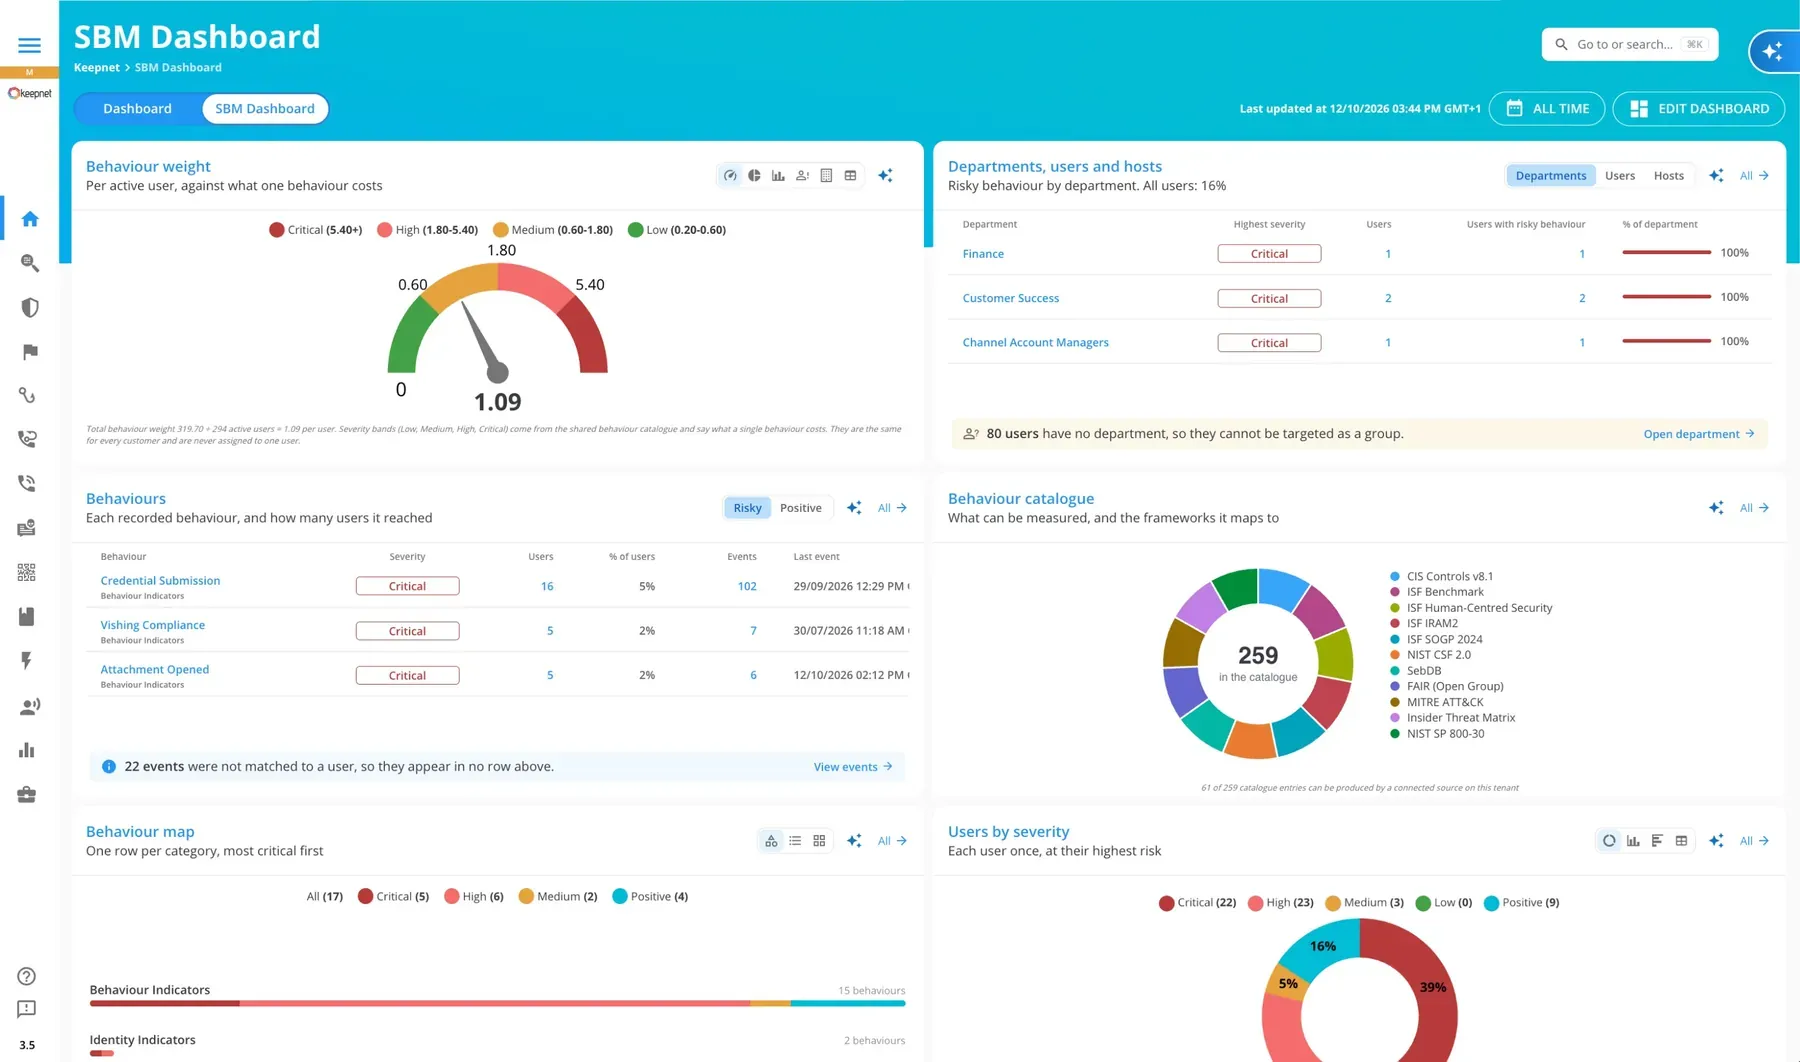Toggle High (23) series in Users by severity
The width and height of the screenshot is (1800, 1062).
(x=1281, y=902)
